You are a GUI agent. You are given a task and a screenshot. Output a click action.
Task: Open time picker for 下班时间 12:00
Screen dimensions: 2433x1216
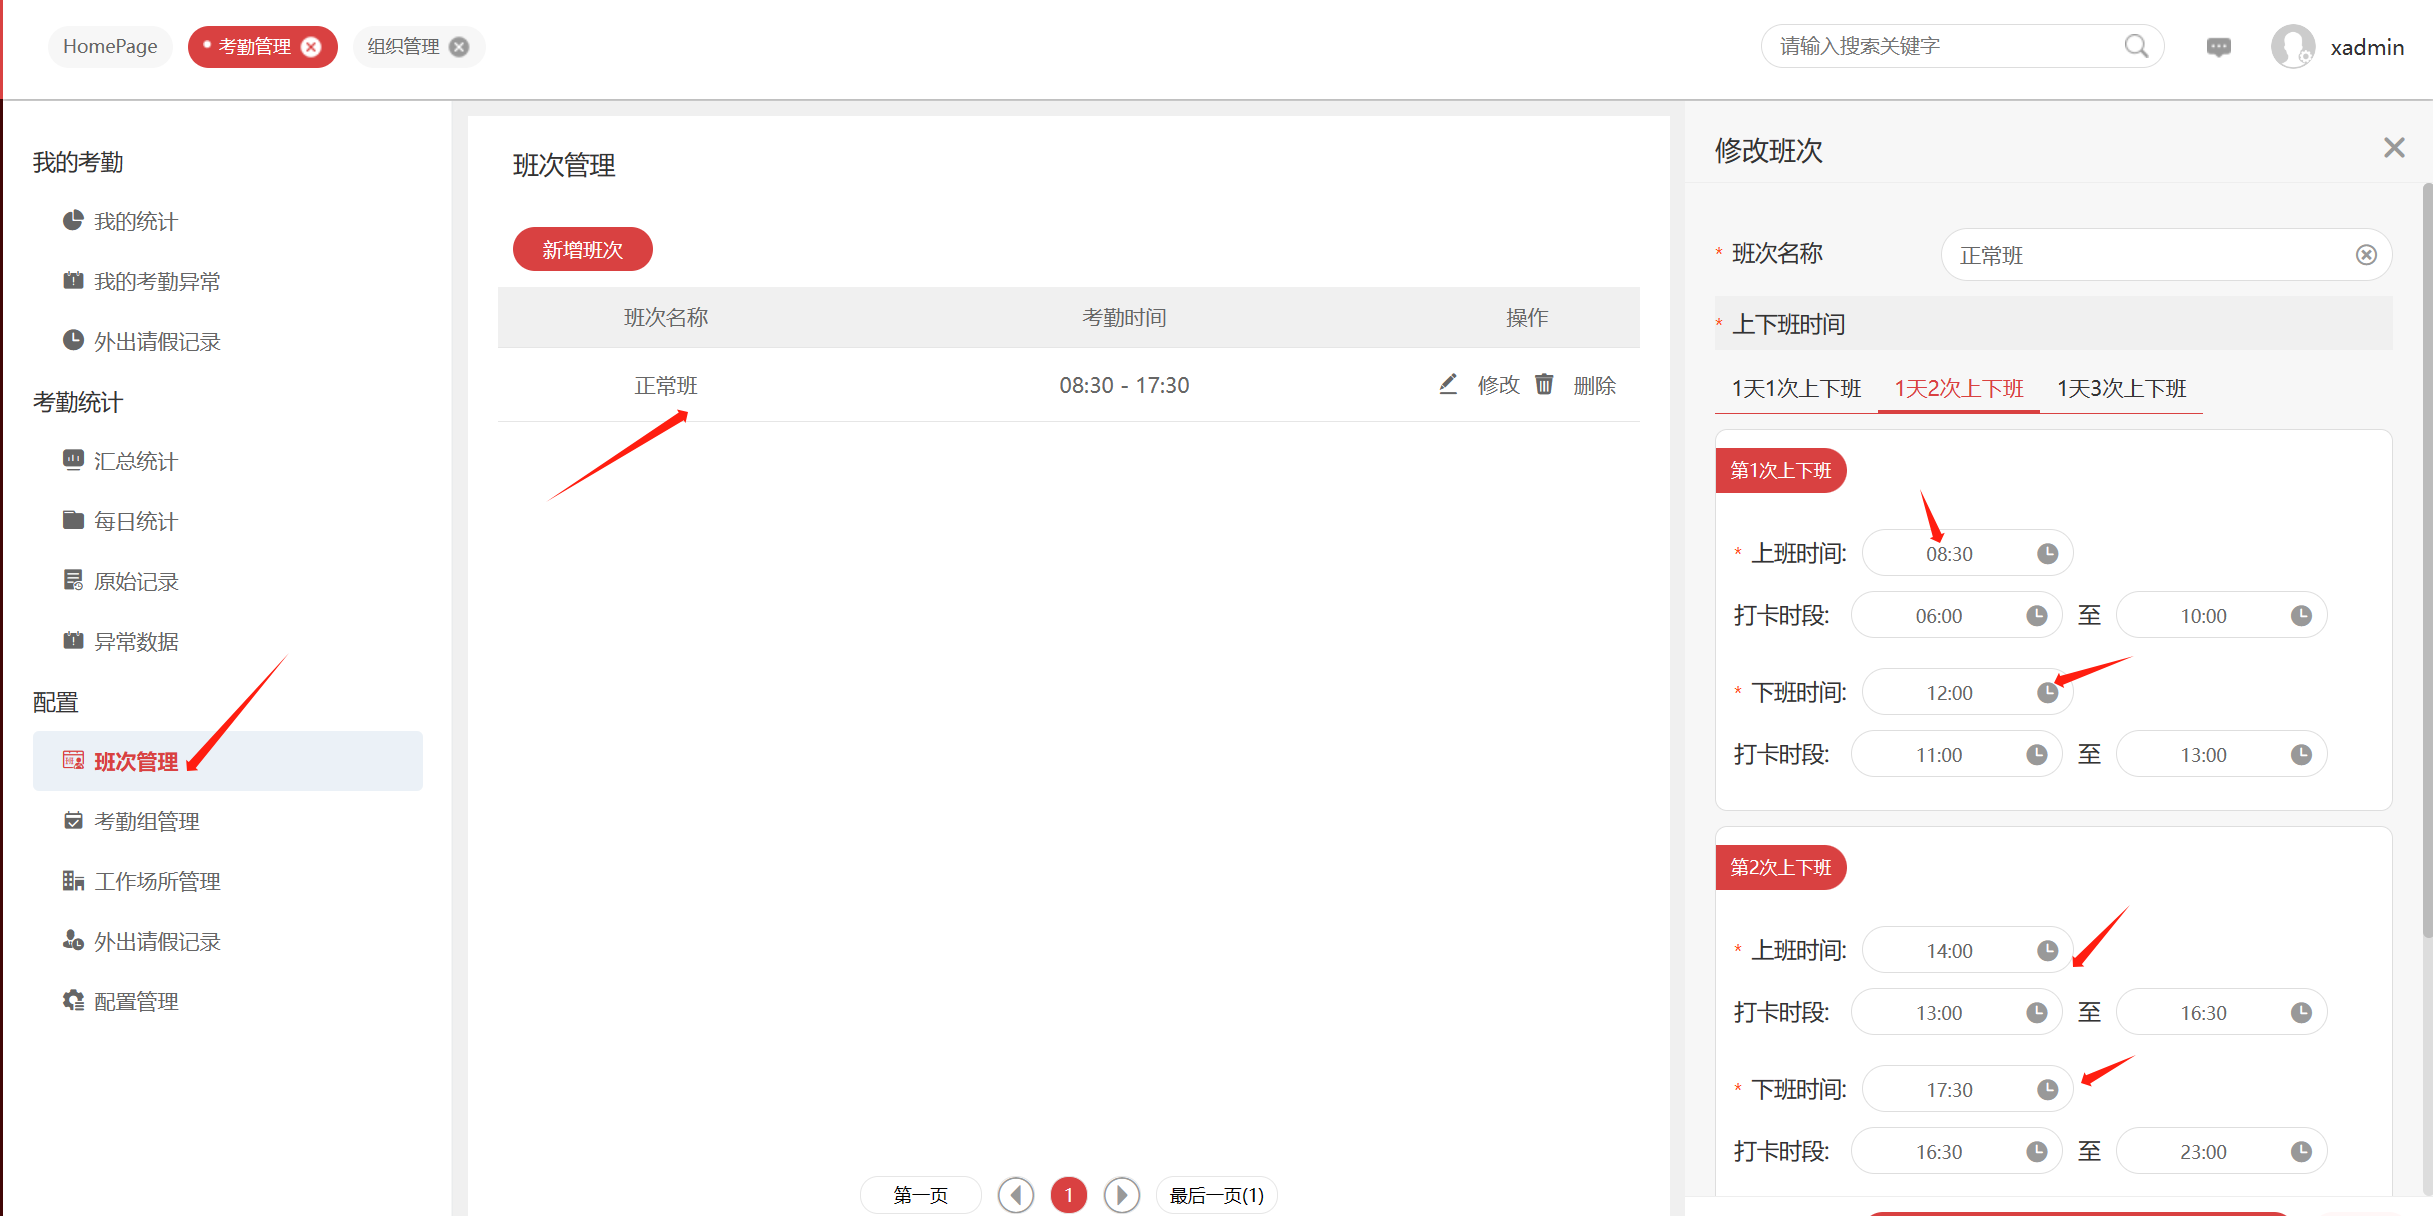2047,693
